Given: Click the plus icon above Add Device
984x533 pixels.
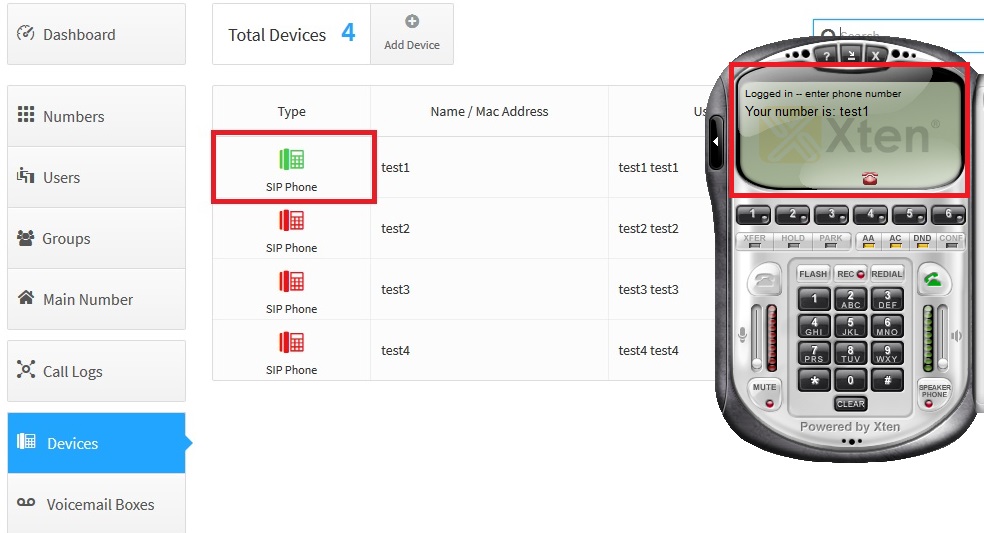Looking at the screenshot, I should 412,22.
